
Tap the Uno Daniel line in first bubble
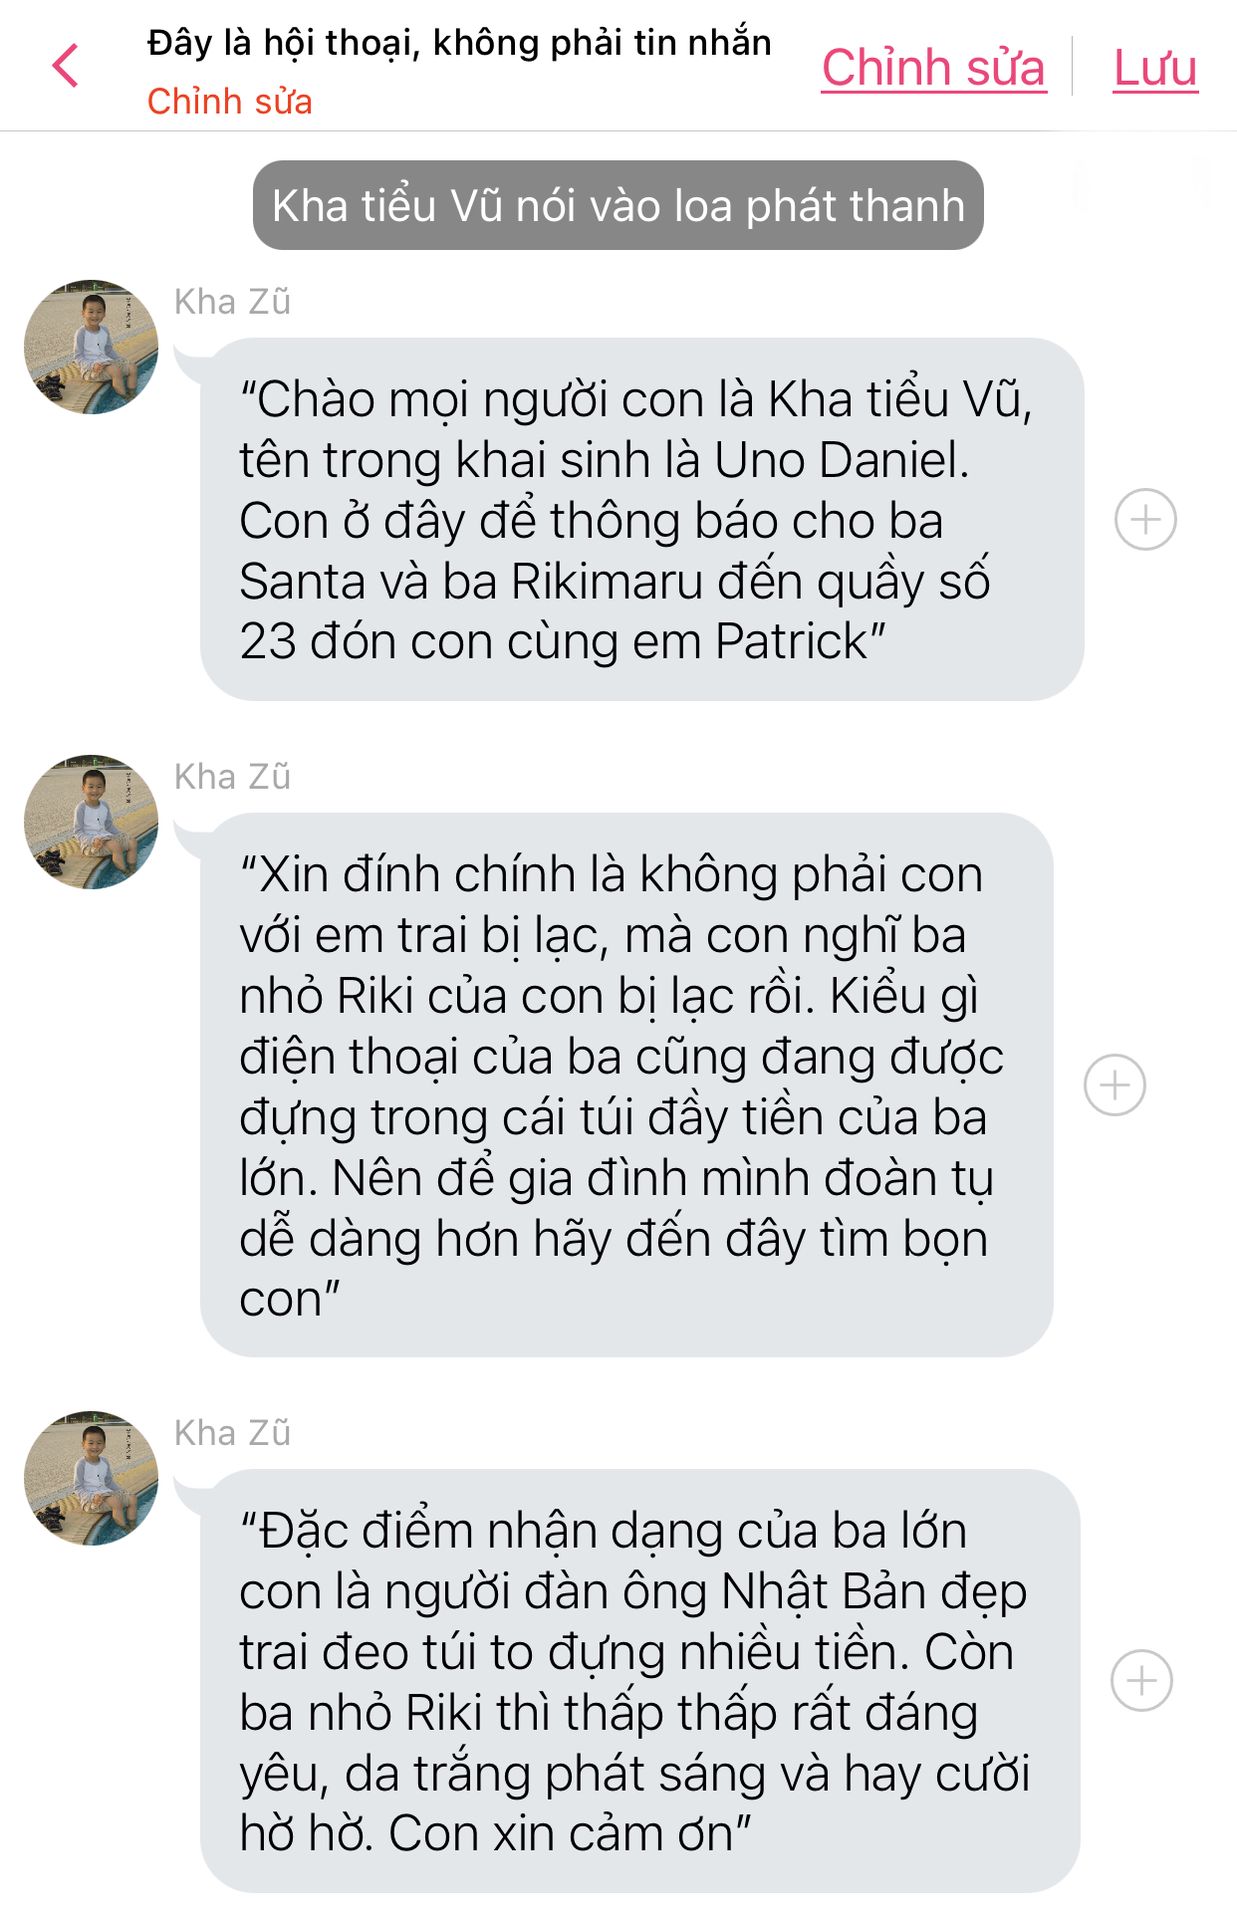point(604,460)
